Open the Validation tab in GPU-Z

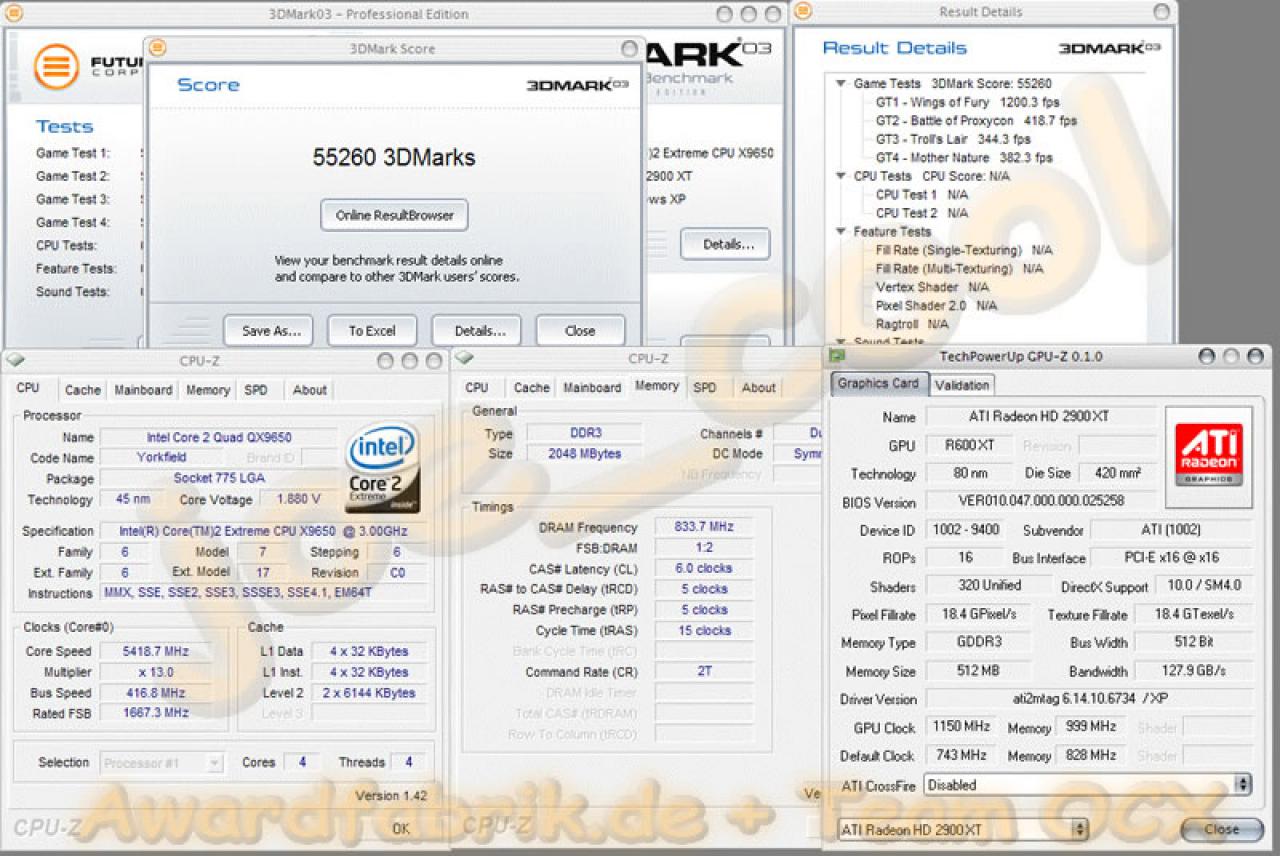point(962,385)
